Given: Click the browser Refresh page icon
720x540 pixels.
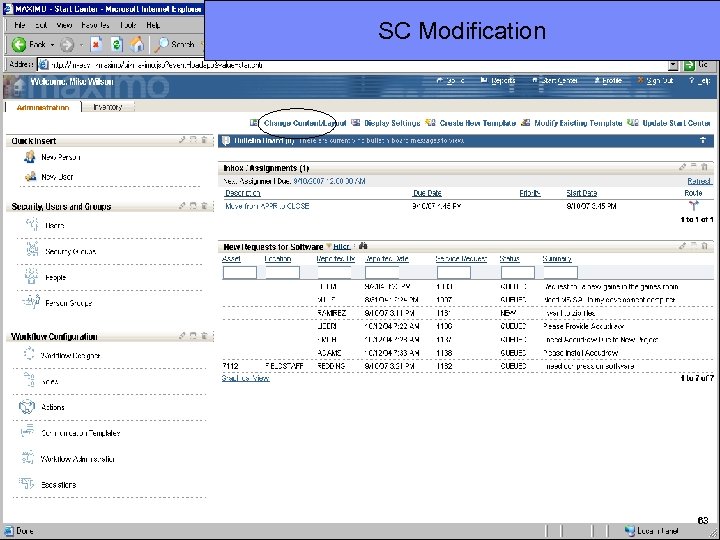Looking at the screenshot, I should pos(117,45).
